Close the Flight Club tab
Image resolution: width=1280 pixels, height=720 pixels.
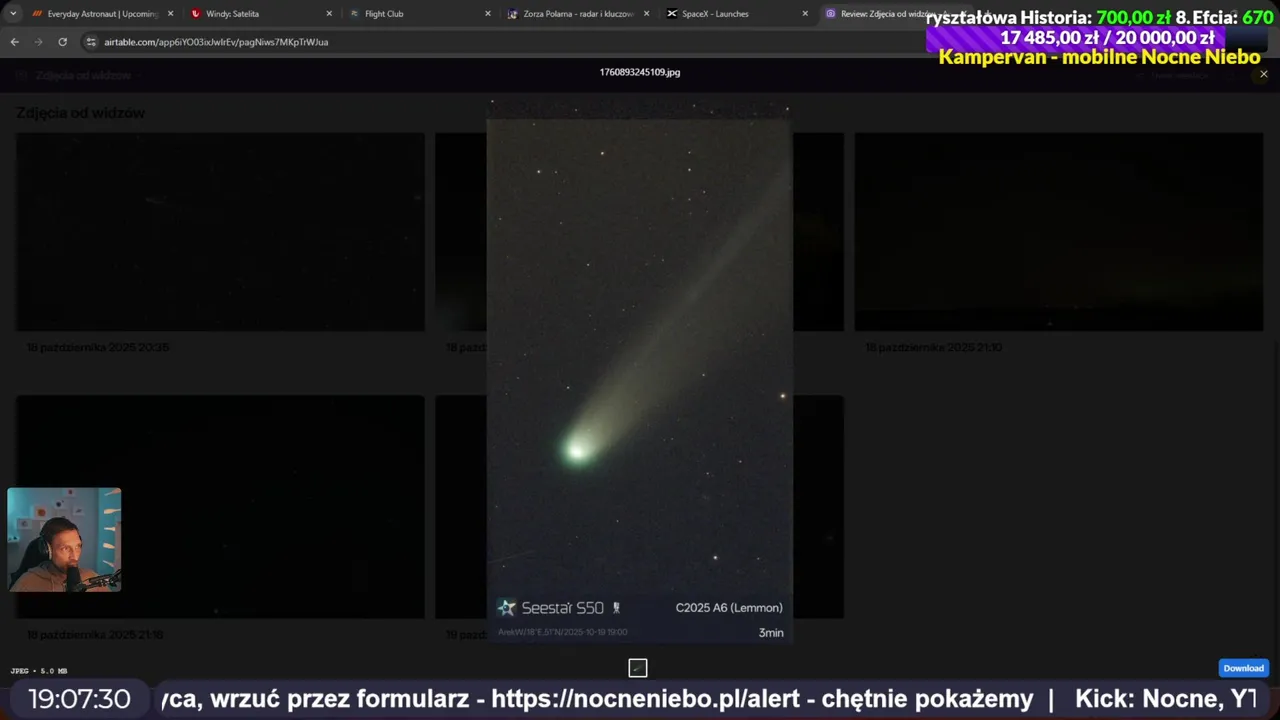click(488, 14)
